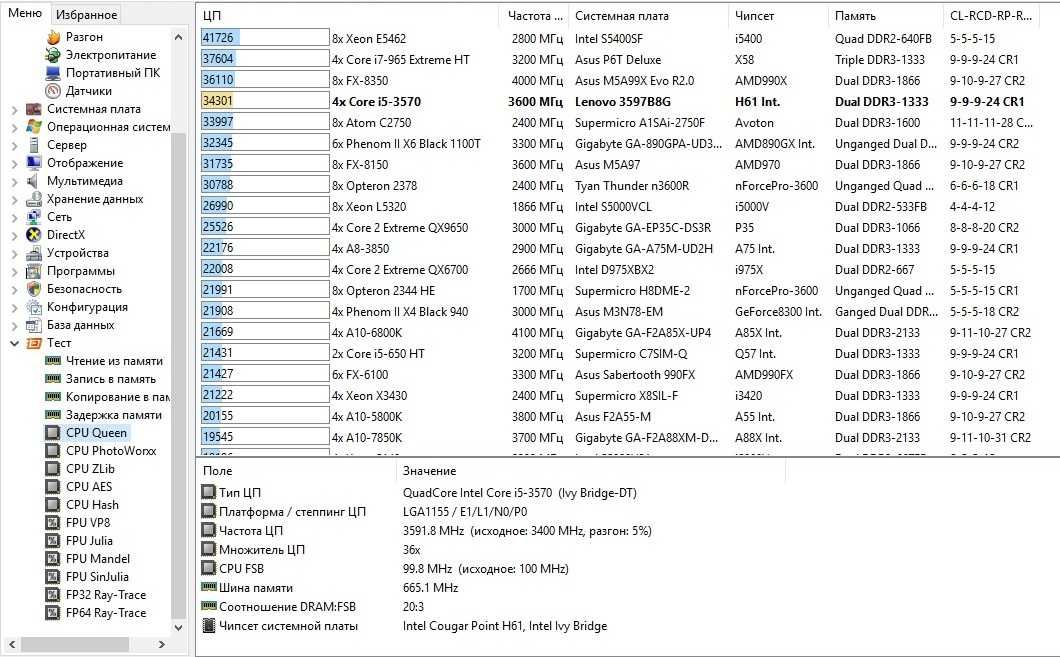
Task: Select the CPU PhotoWorxx test
Action: [x=111, y=451]
